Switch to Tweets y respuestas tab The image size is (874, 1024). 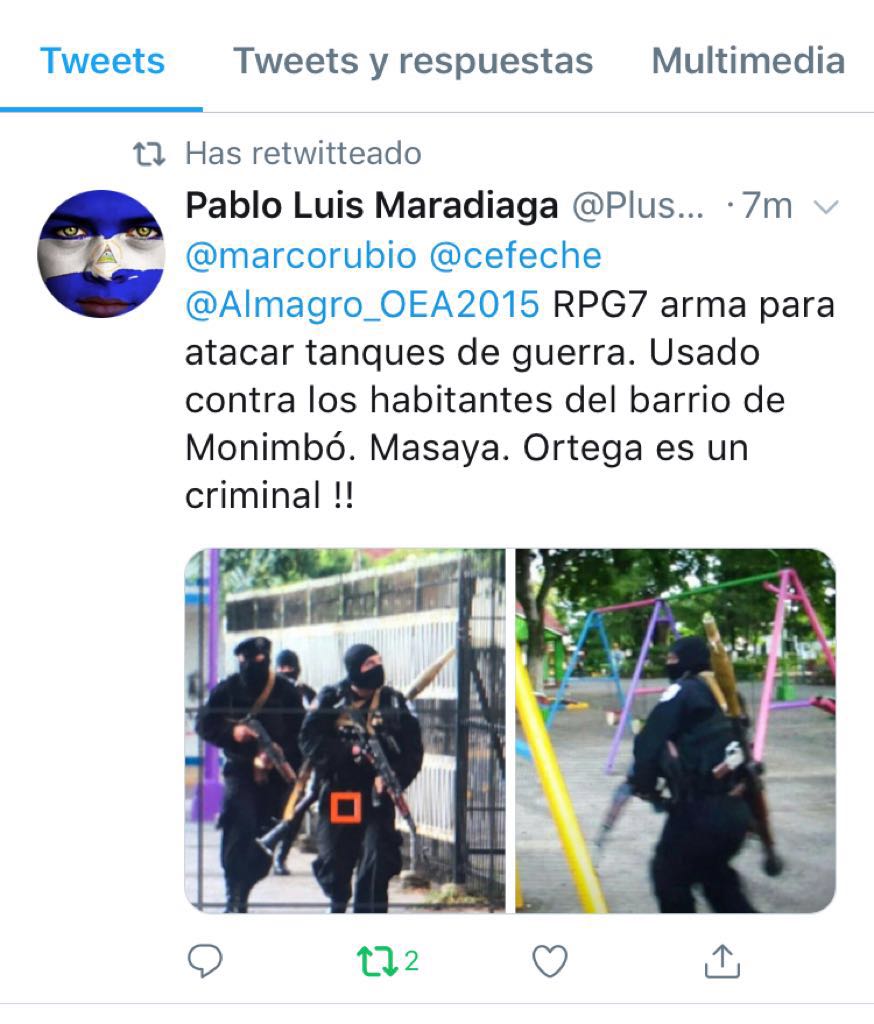click(413, 61)
